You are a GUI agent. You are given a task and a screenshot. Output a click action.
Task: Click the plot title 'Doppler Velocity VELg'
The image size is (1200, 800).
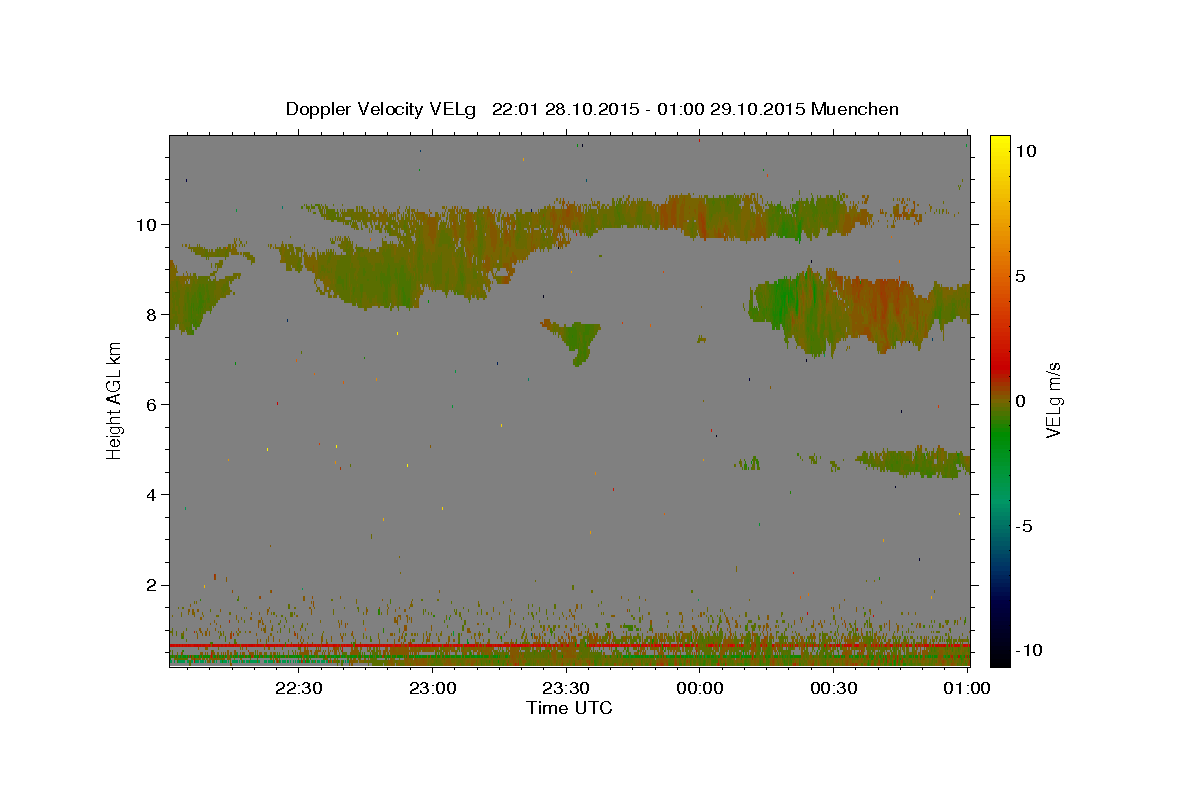pos(383,109)
